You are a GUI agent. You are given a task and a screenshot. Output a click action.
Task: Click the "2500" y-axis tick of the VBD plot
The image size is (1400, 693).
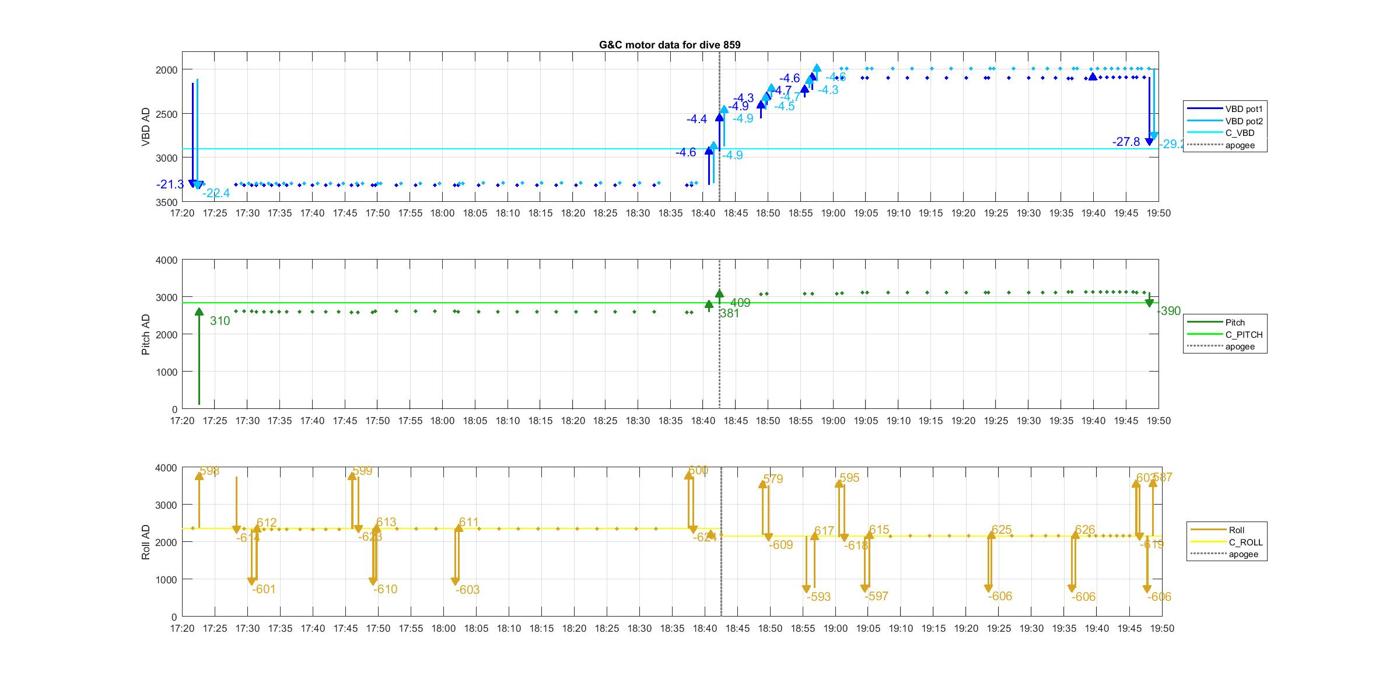166,114
